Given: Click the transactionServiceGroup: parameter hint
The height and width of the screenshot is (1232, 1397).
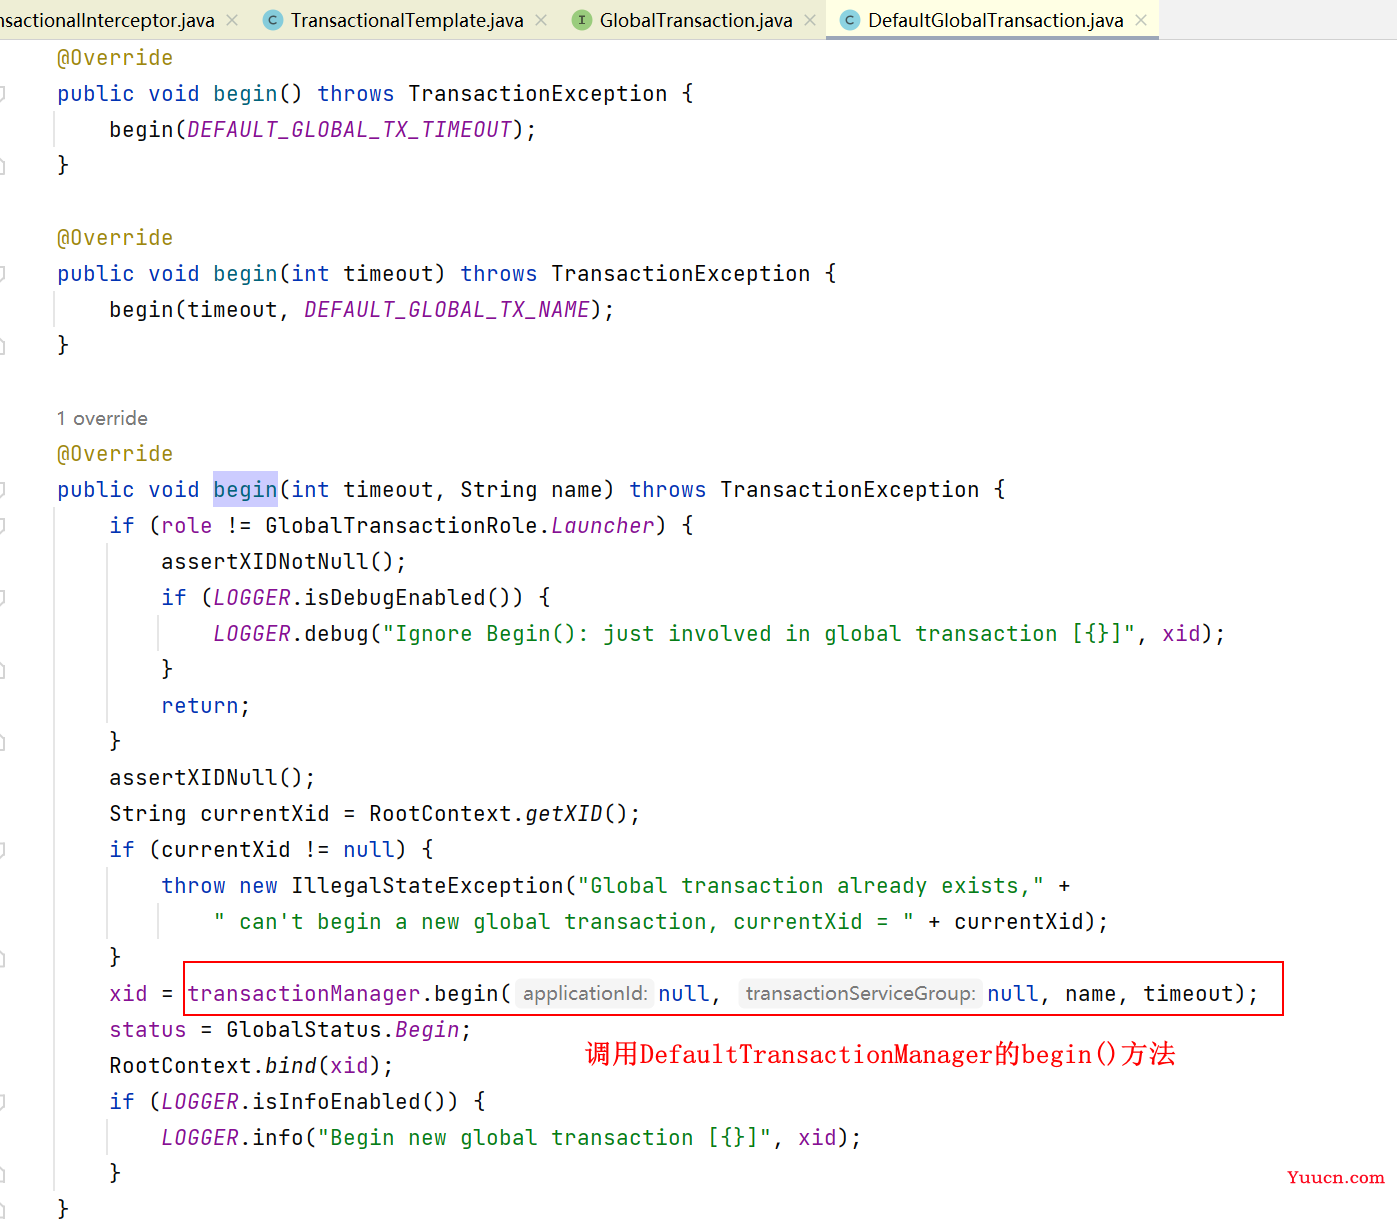Looking at the screenshot, I should pyautogui.click(x=860, y=994).
